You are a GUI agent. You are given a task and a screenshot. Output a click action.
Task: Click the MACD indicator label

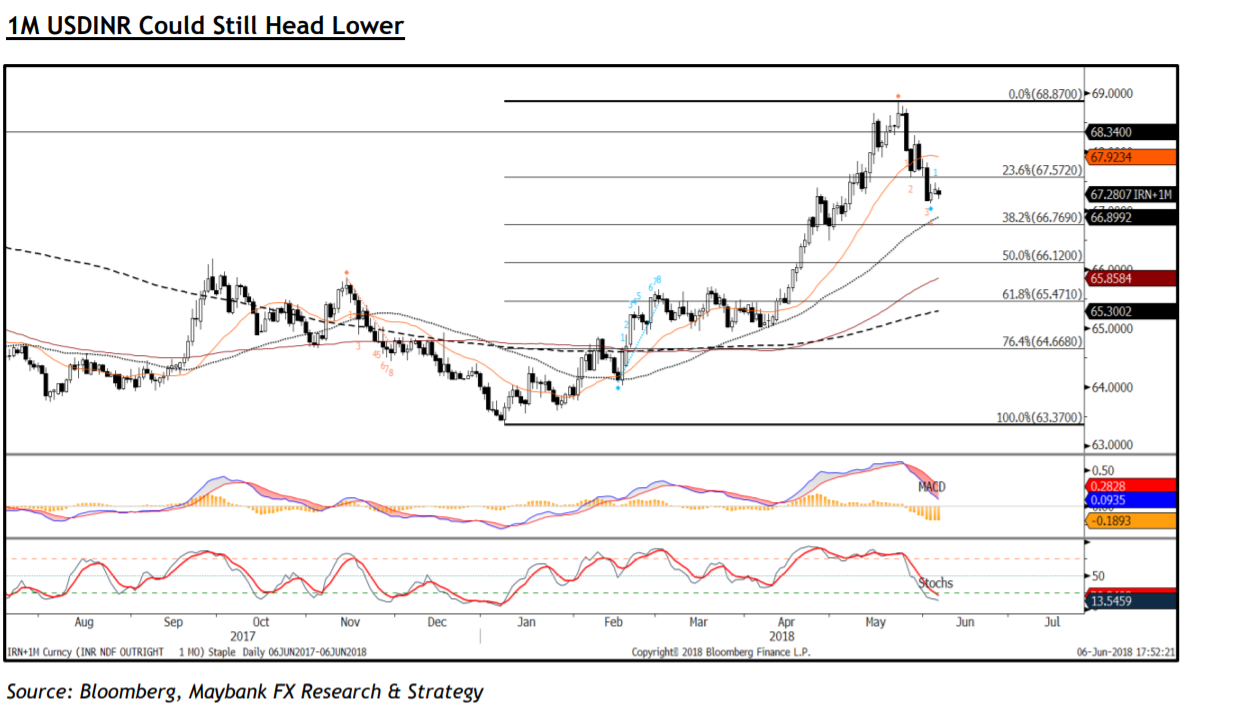click(x=932, y=487)
